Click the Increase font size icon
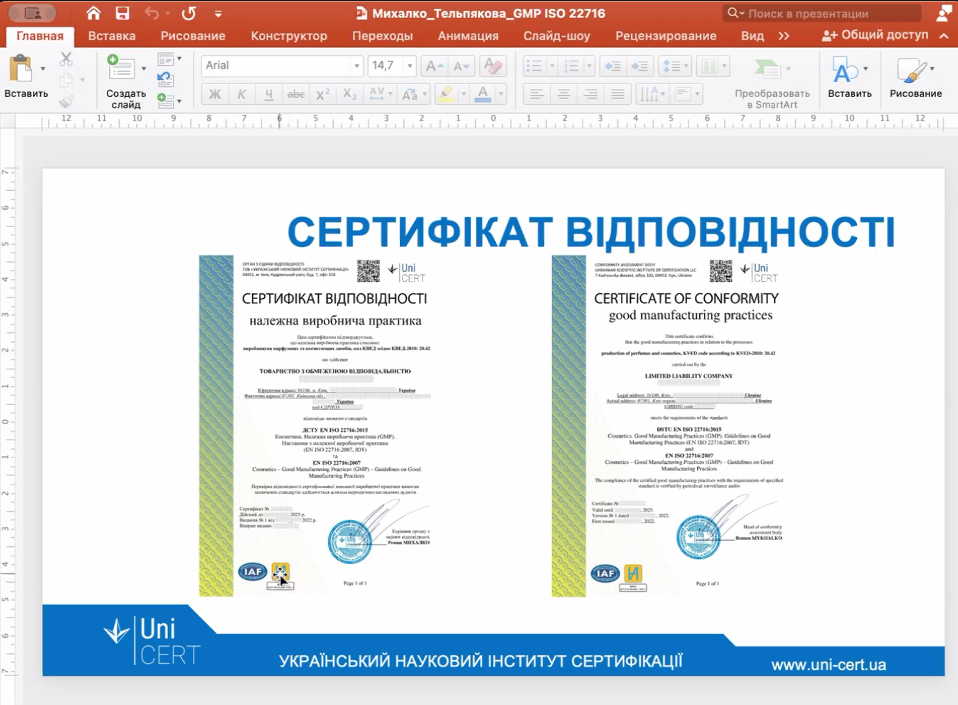 click(433, 66)
